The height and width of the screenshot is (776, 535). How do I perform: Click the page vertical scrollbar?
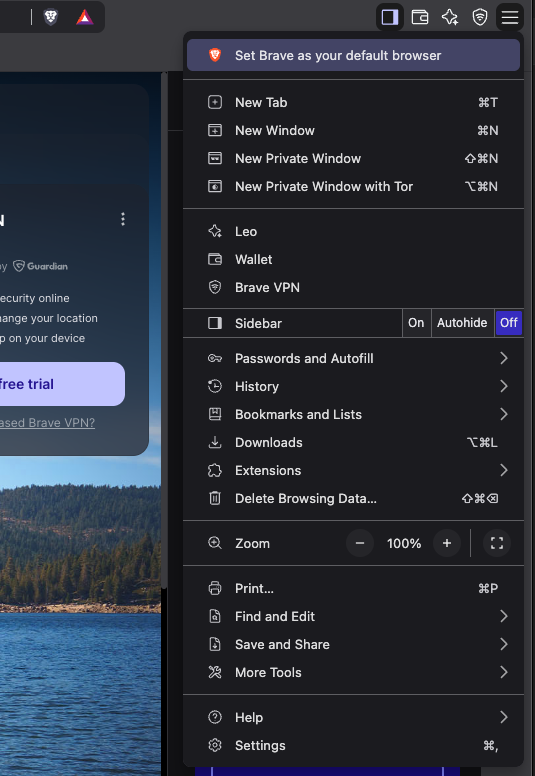[164, 330]
